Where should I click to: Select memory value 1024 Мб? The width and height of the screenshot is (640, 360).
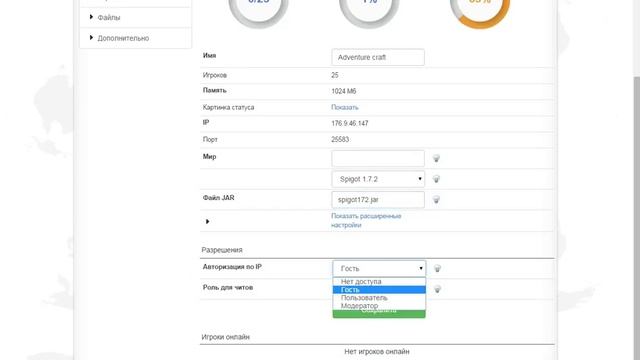(x=344, y=91)
